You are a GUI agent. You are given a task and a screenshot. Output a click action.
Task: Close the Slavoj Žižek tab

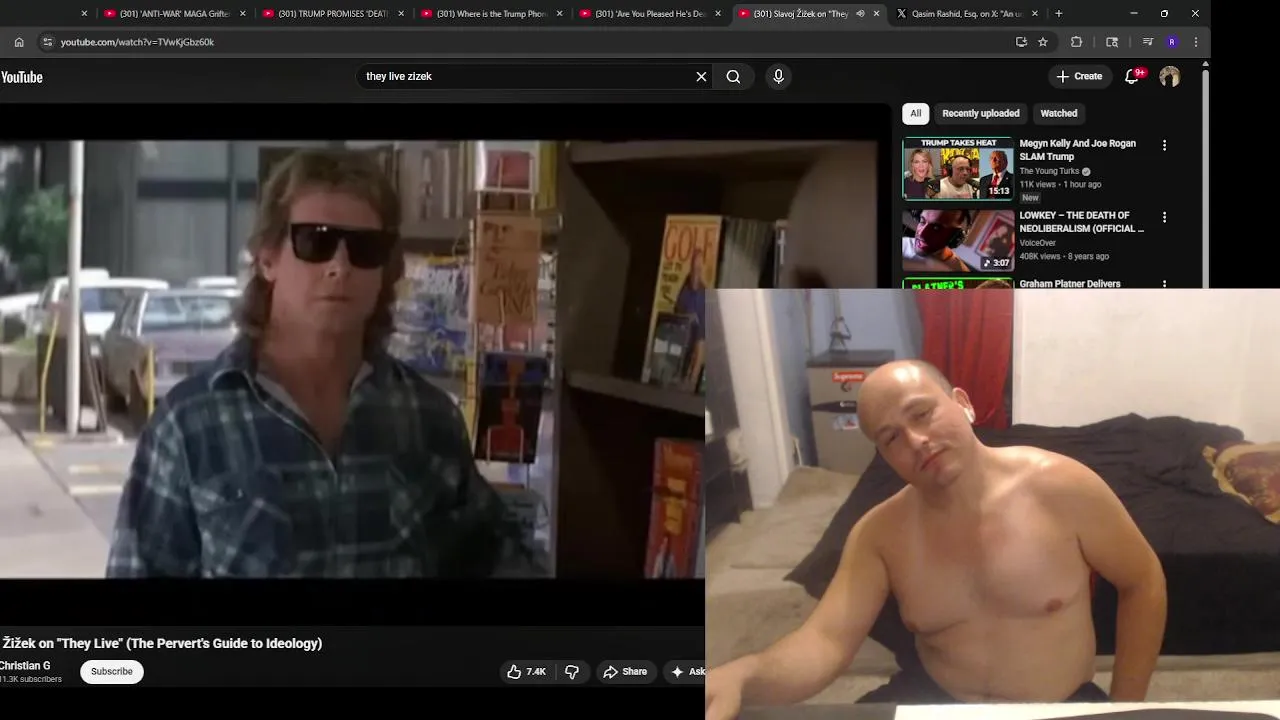coord(876,14)
